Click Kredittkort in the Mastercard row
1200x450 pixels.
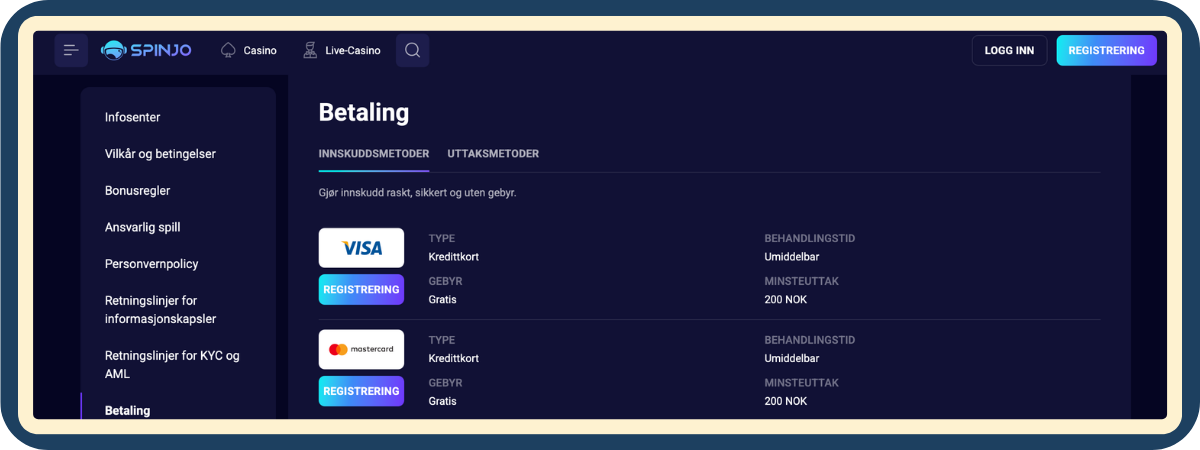(x=454, y=358)
